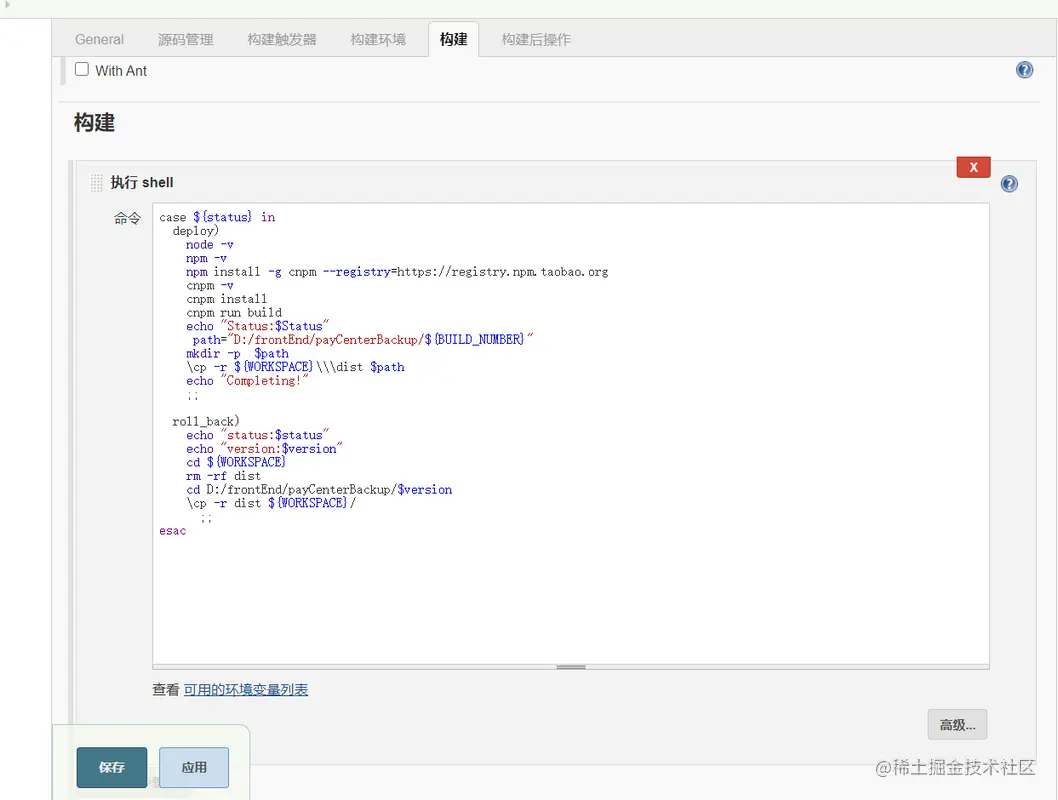Click the 'deploy)' case label

[196, 231]
